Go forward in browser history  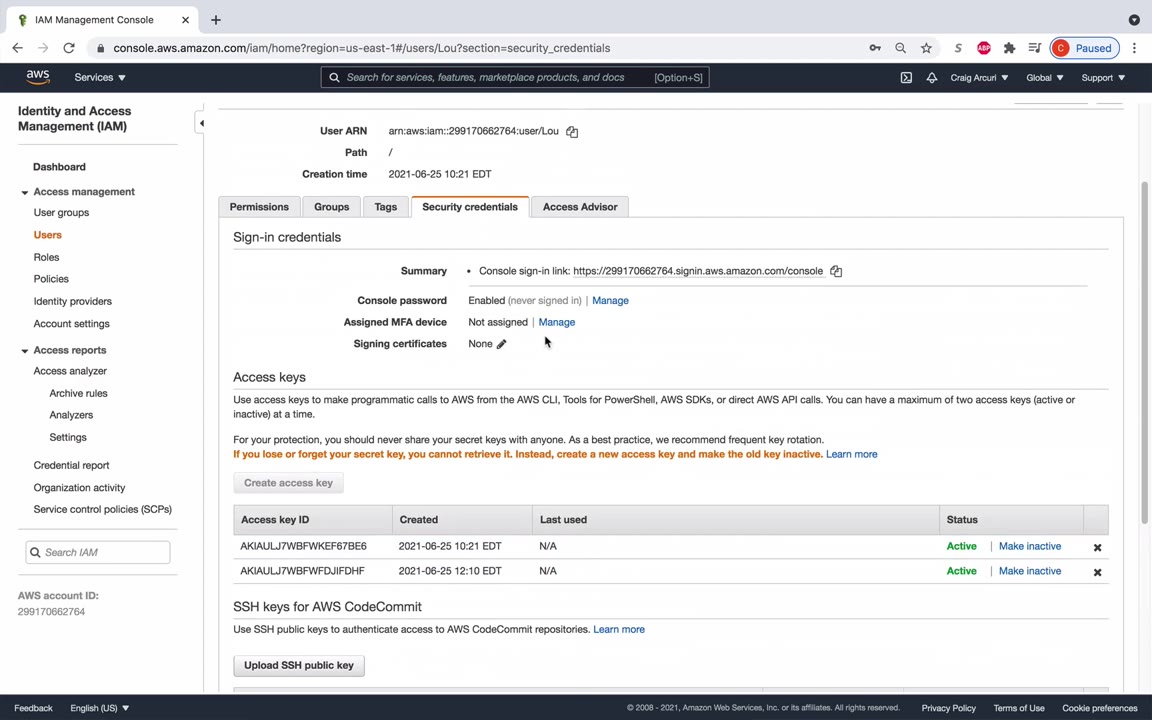pos(43,48)
